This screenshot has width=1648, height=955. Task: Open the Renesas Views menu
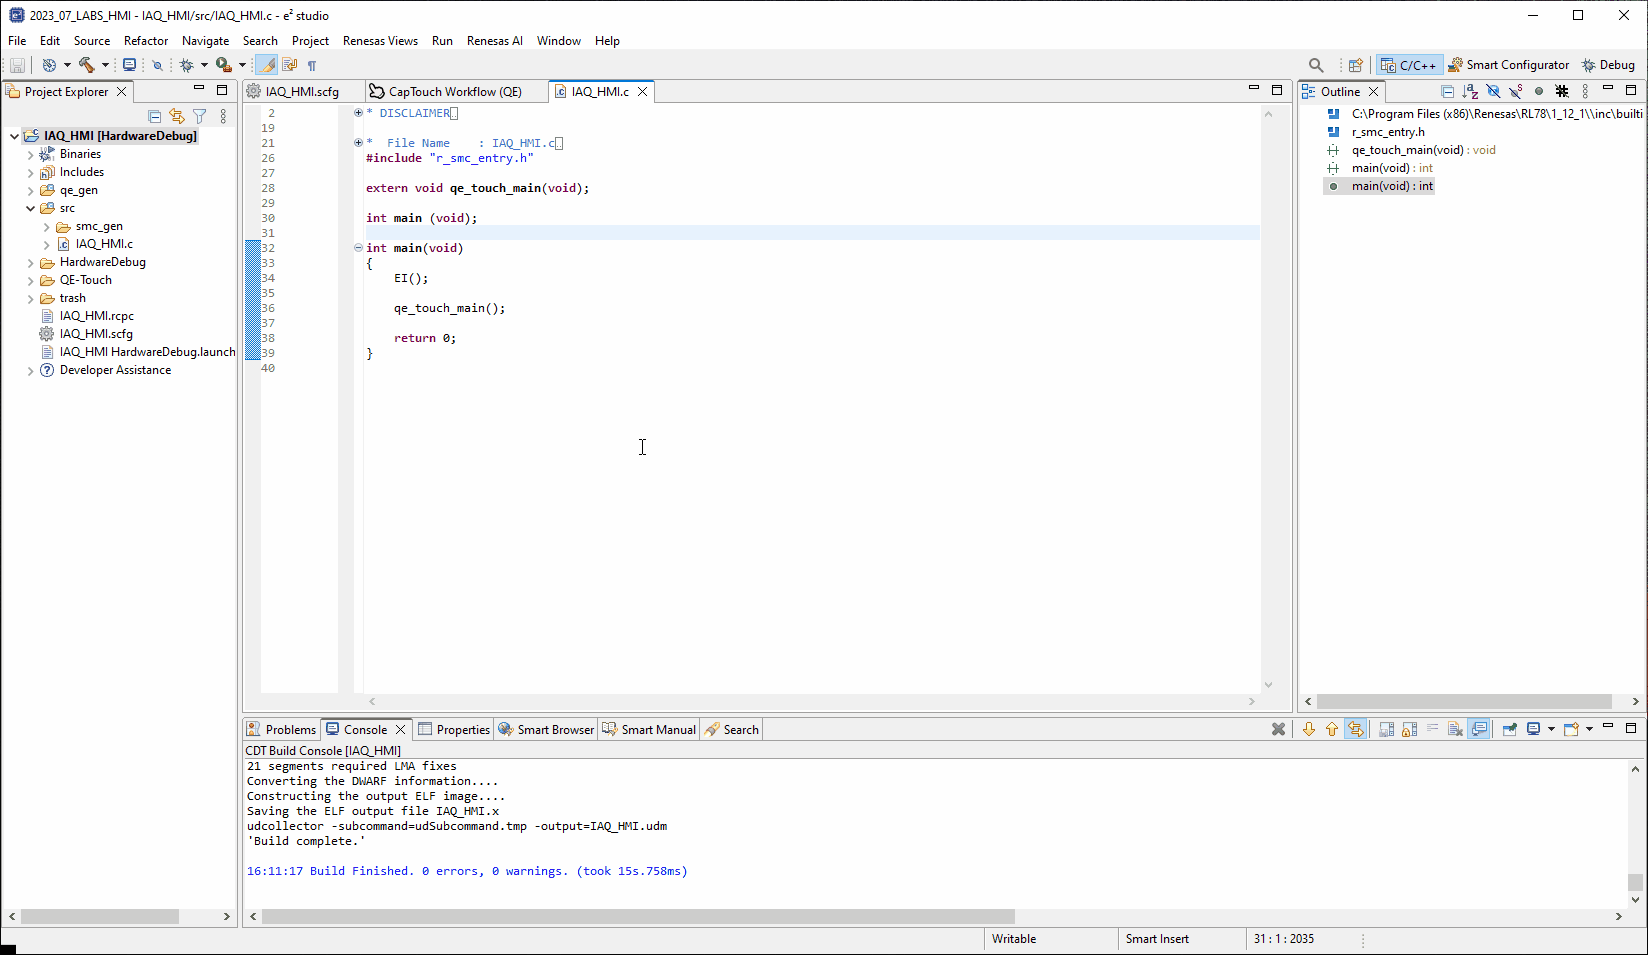[380, 41]
